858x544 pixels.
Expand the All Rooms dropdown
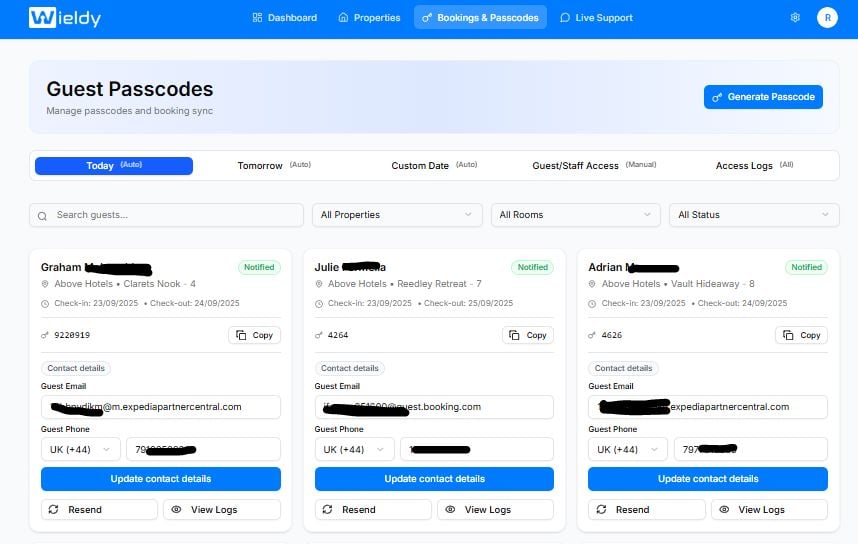(575, 215)
